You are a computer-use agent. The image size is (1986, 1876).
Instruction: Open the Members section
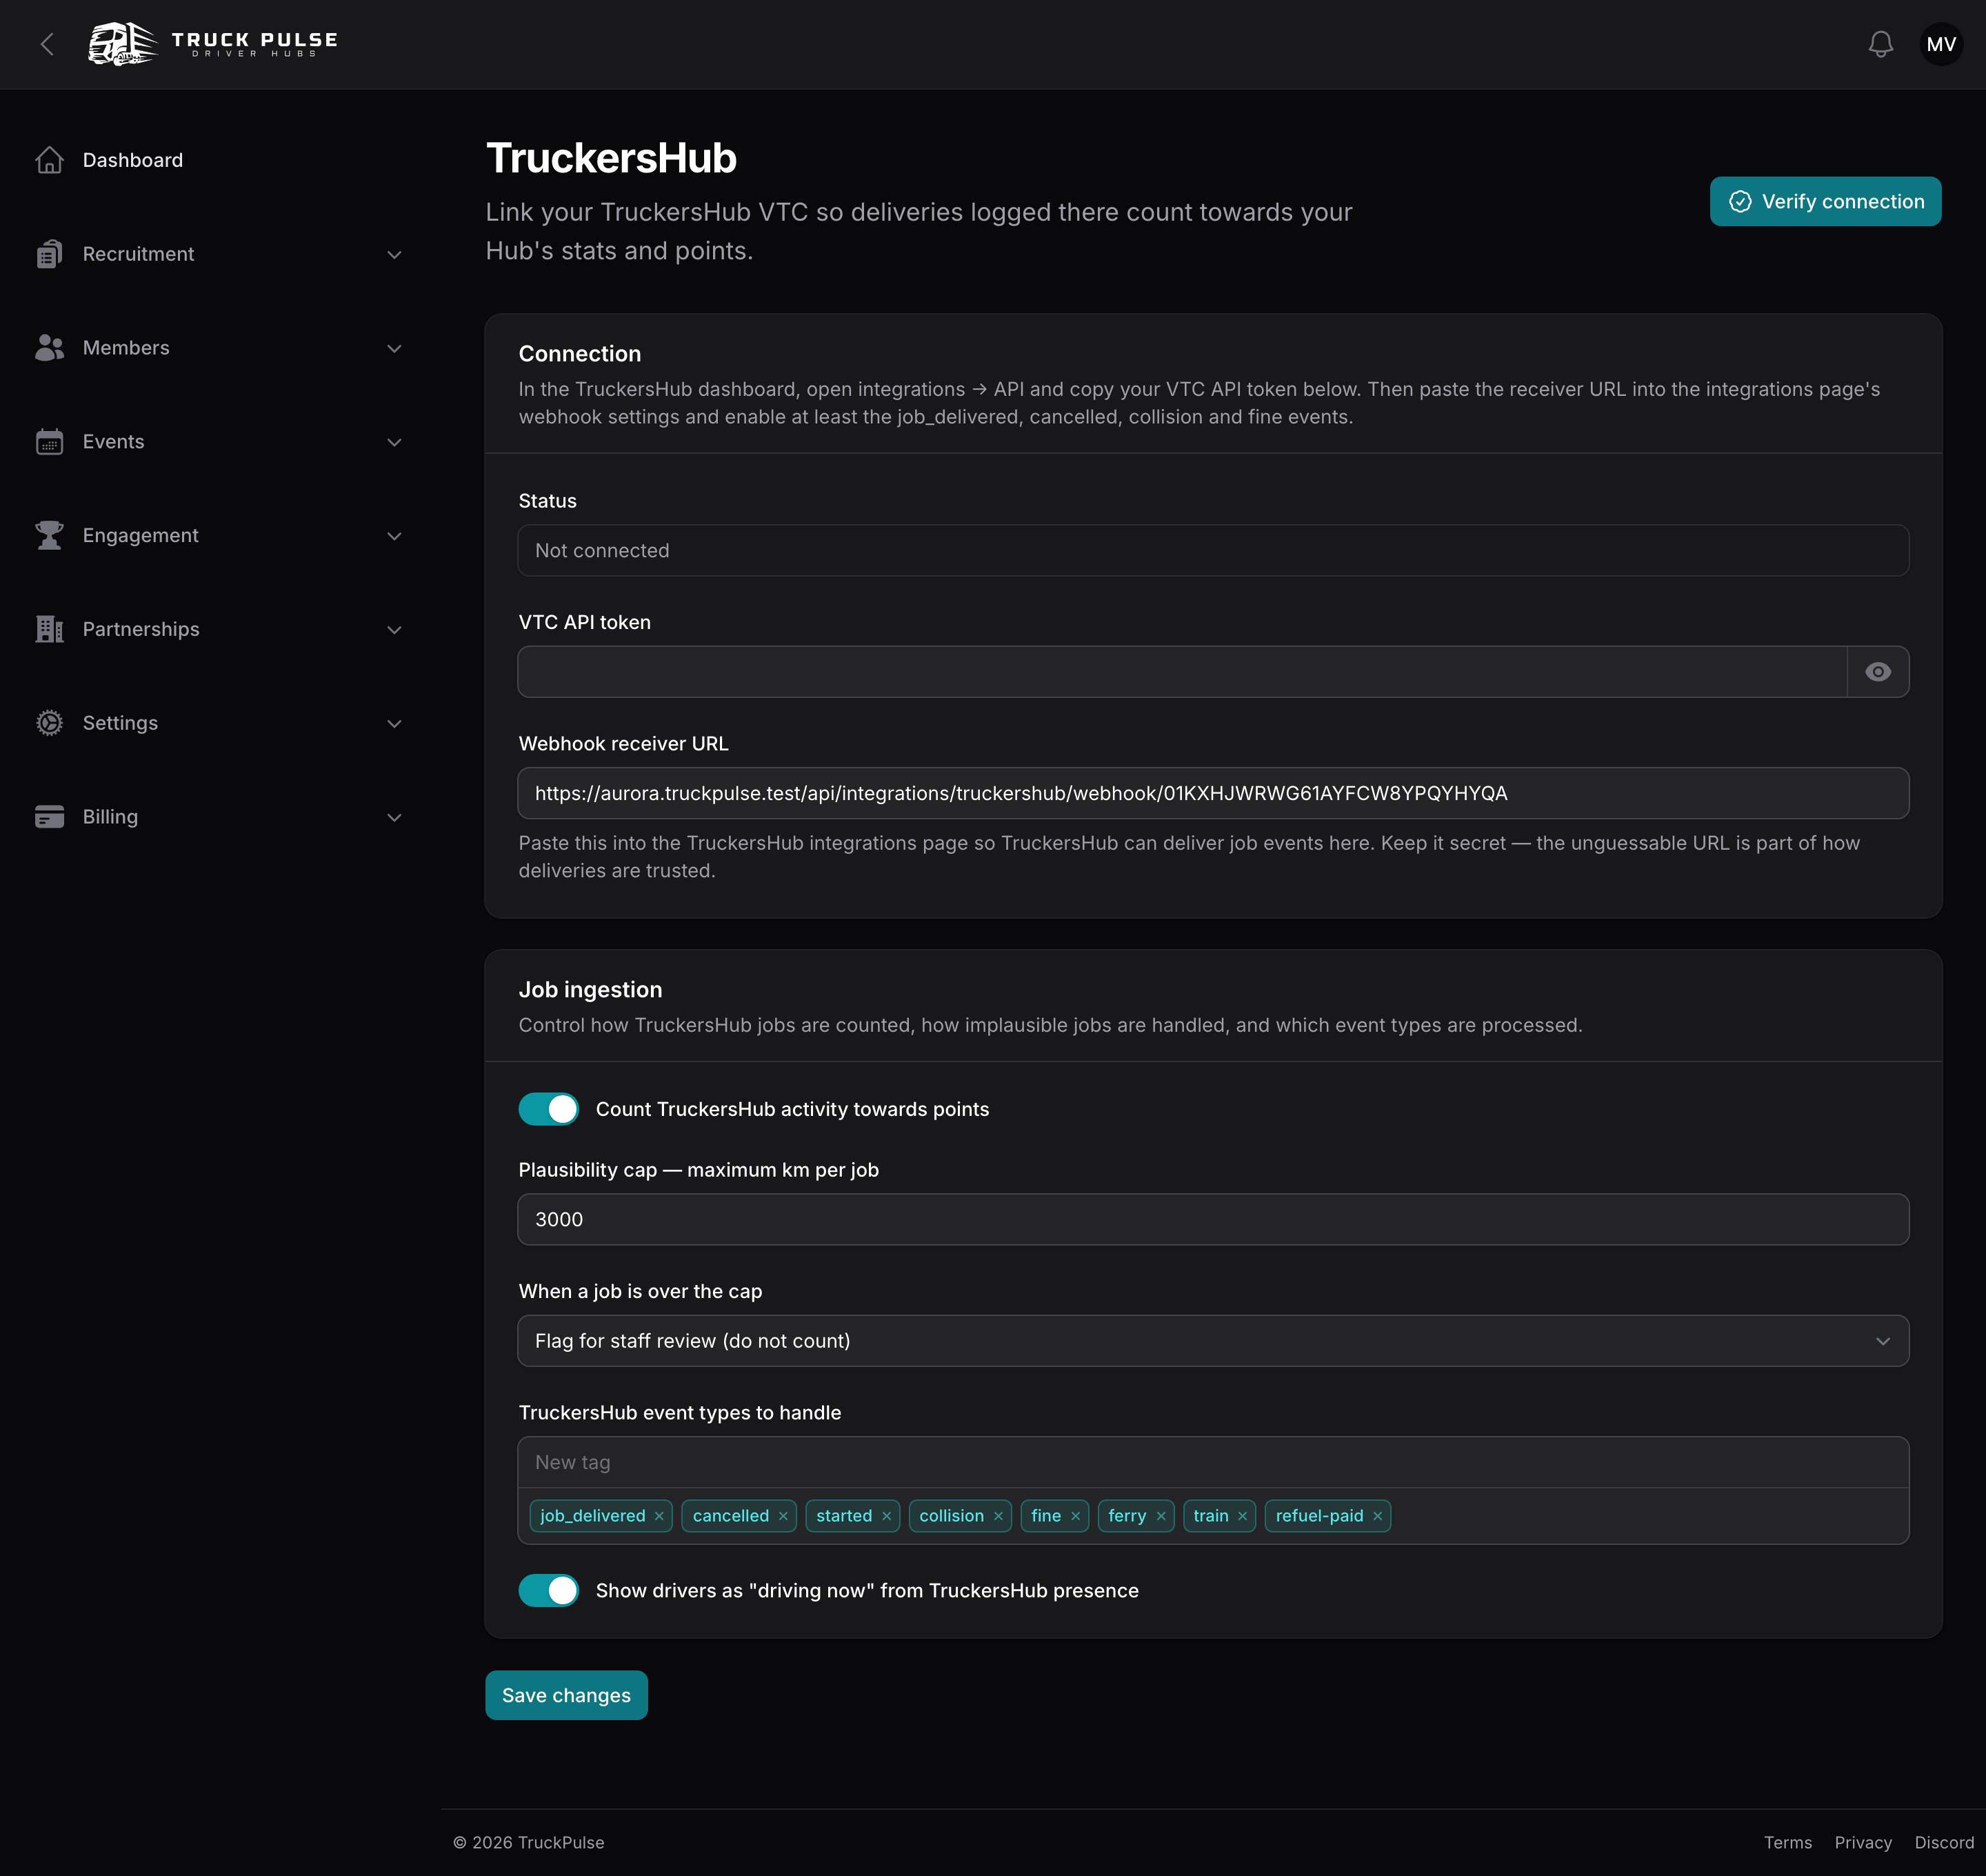click(126, 348)
